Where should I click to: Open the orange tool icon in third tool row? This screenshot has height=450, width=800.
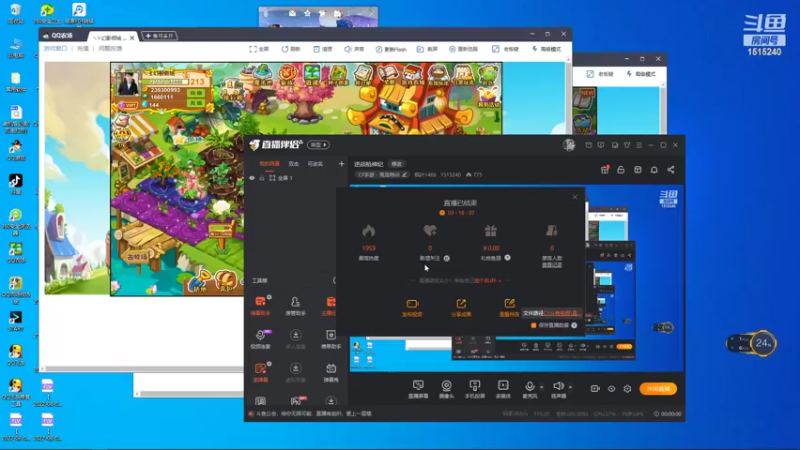[260, 372]
